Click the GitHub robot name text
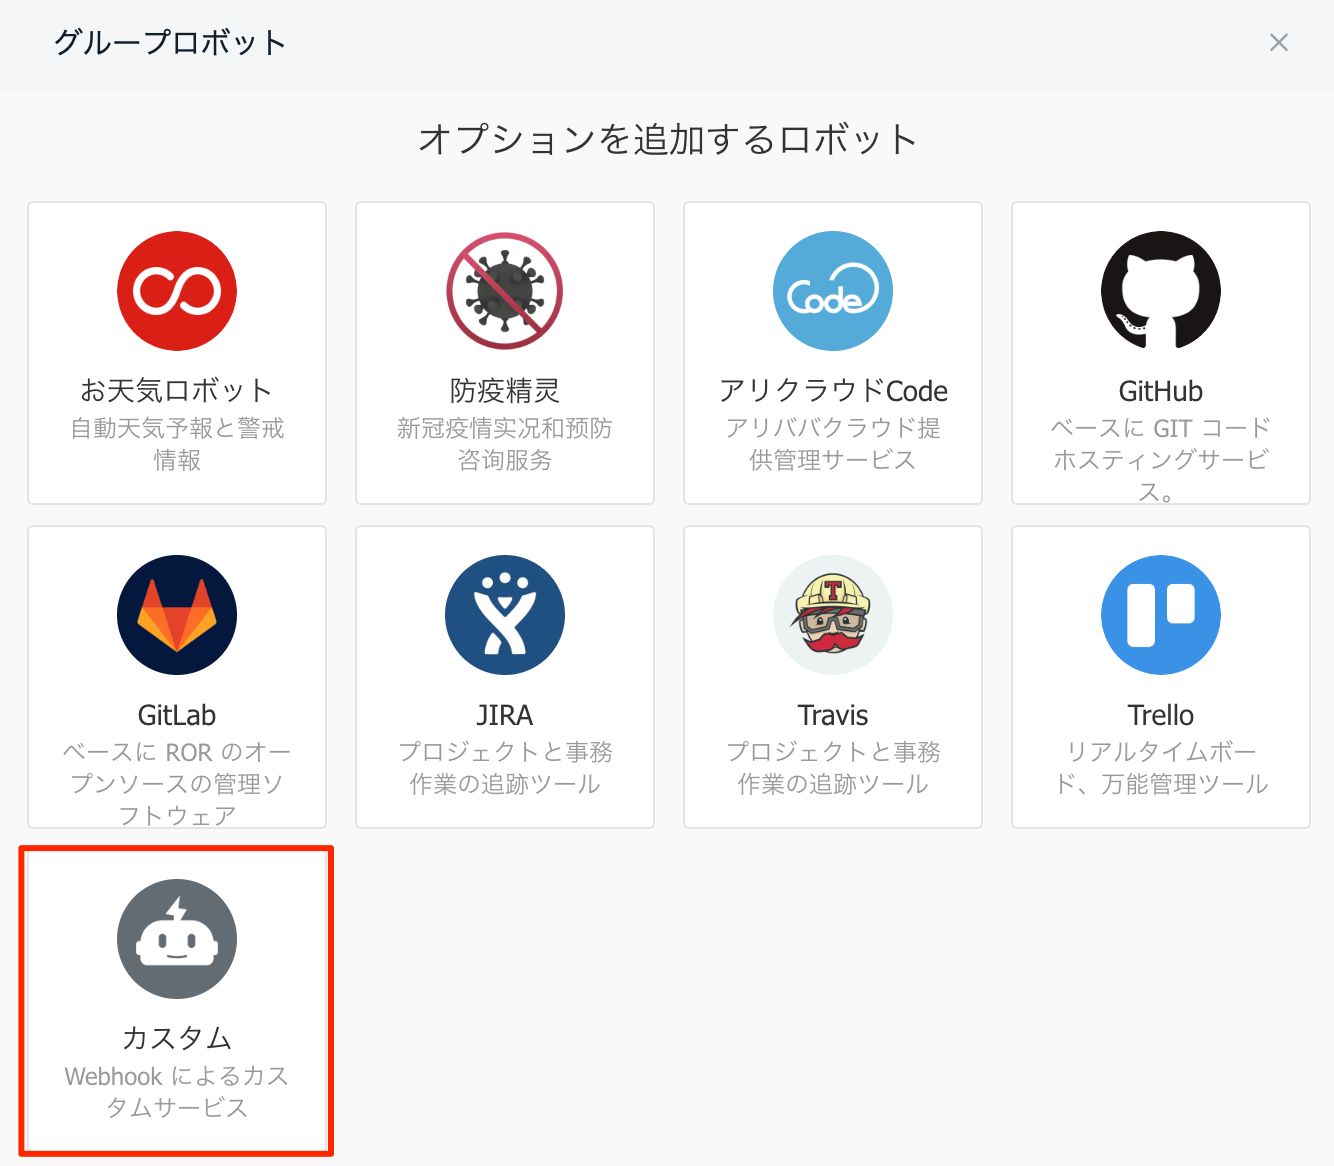Screen dimensions: 1334x1166 (x=1161, y=391)
